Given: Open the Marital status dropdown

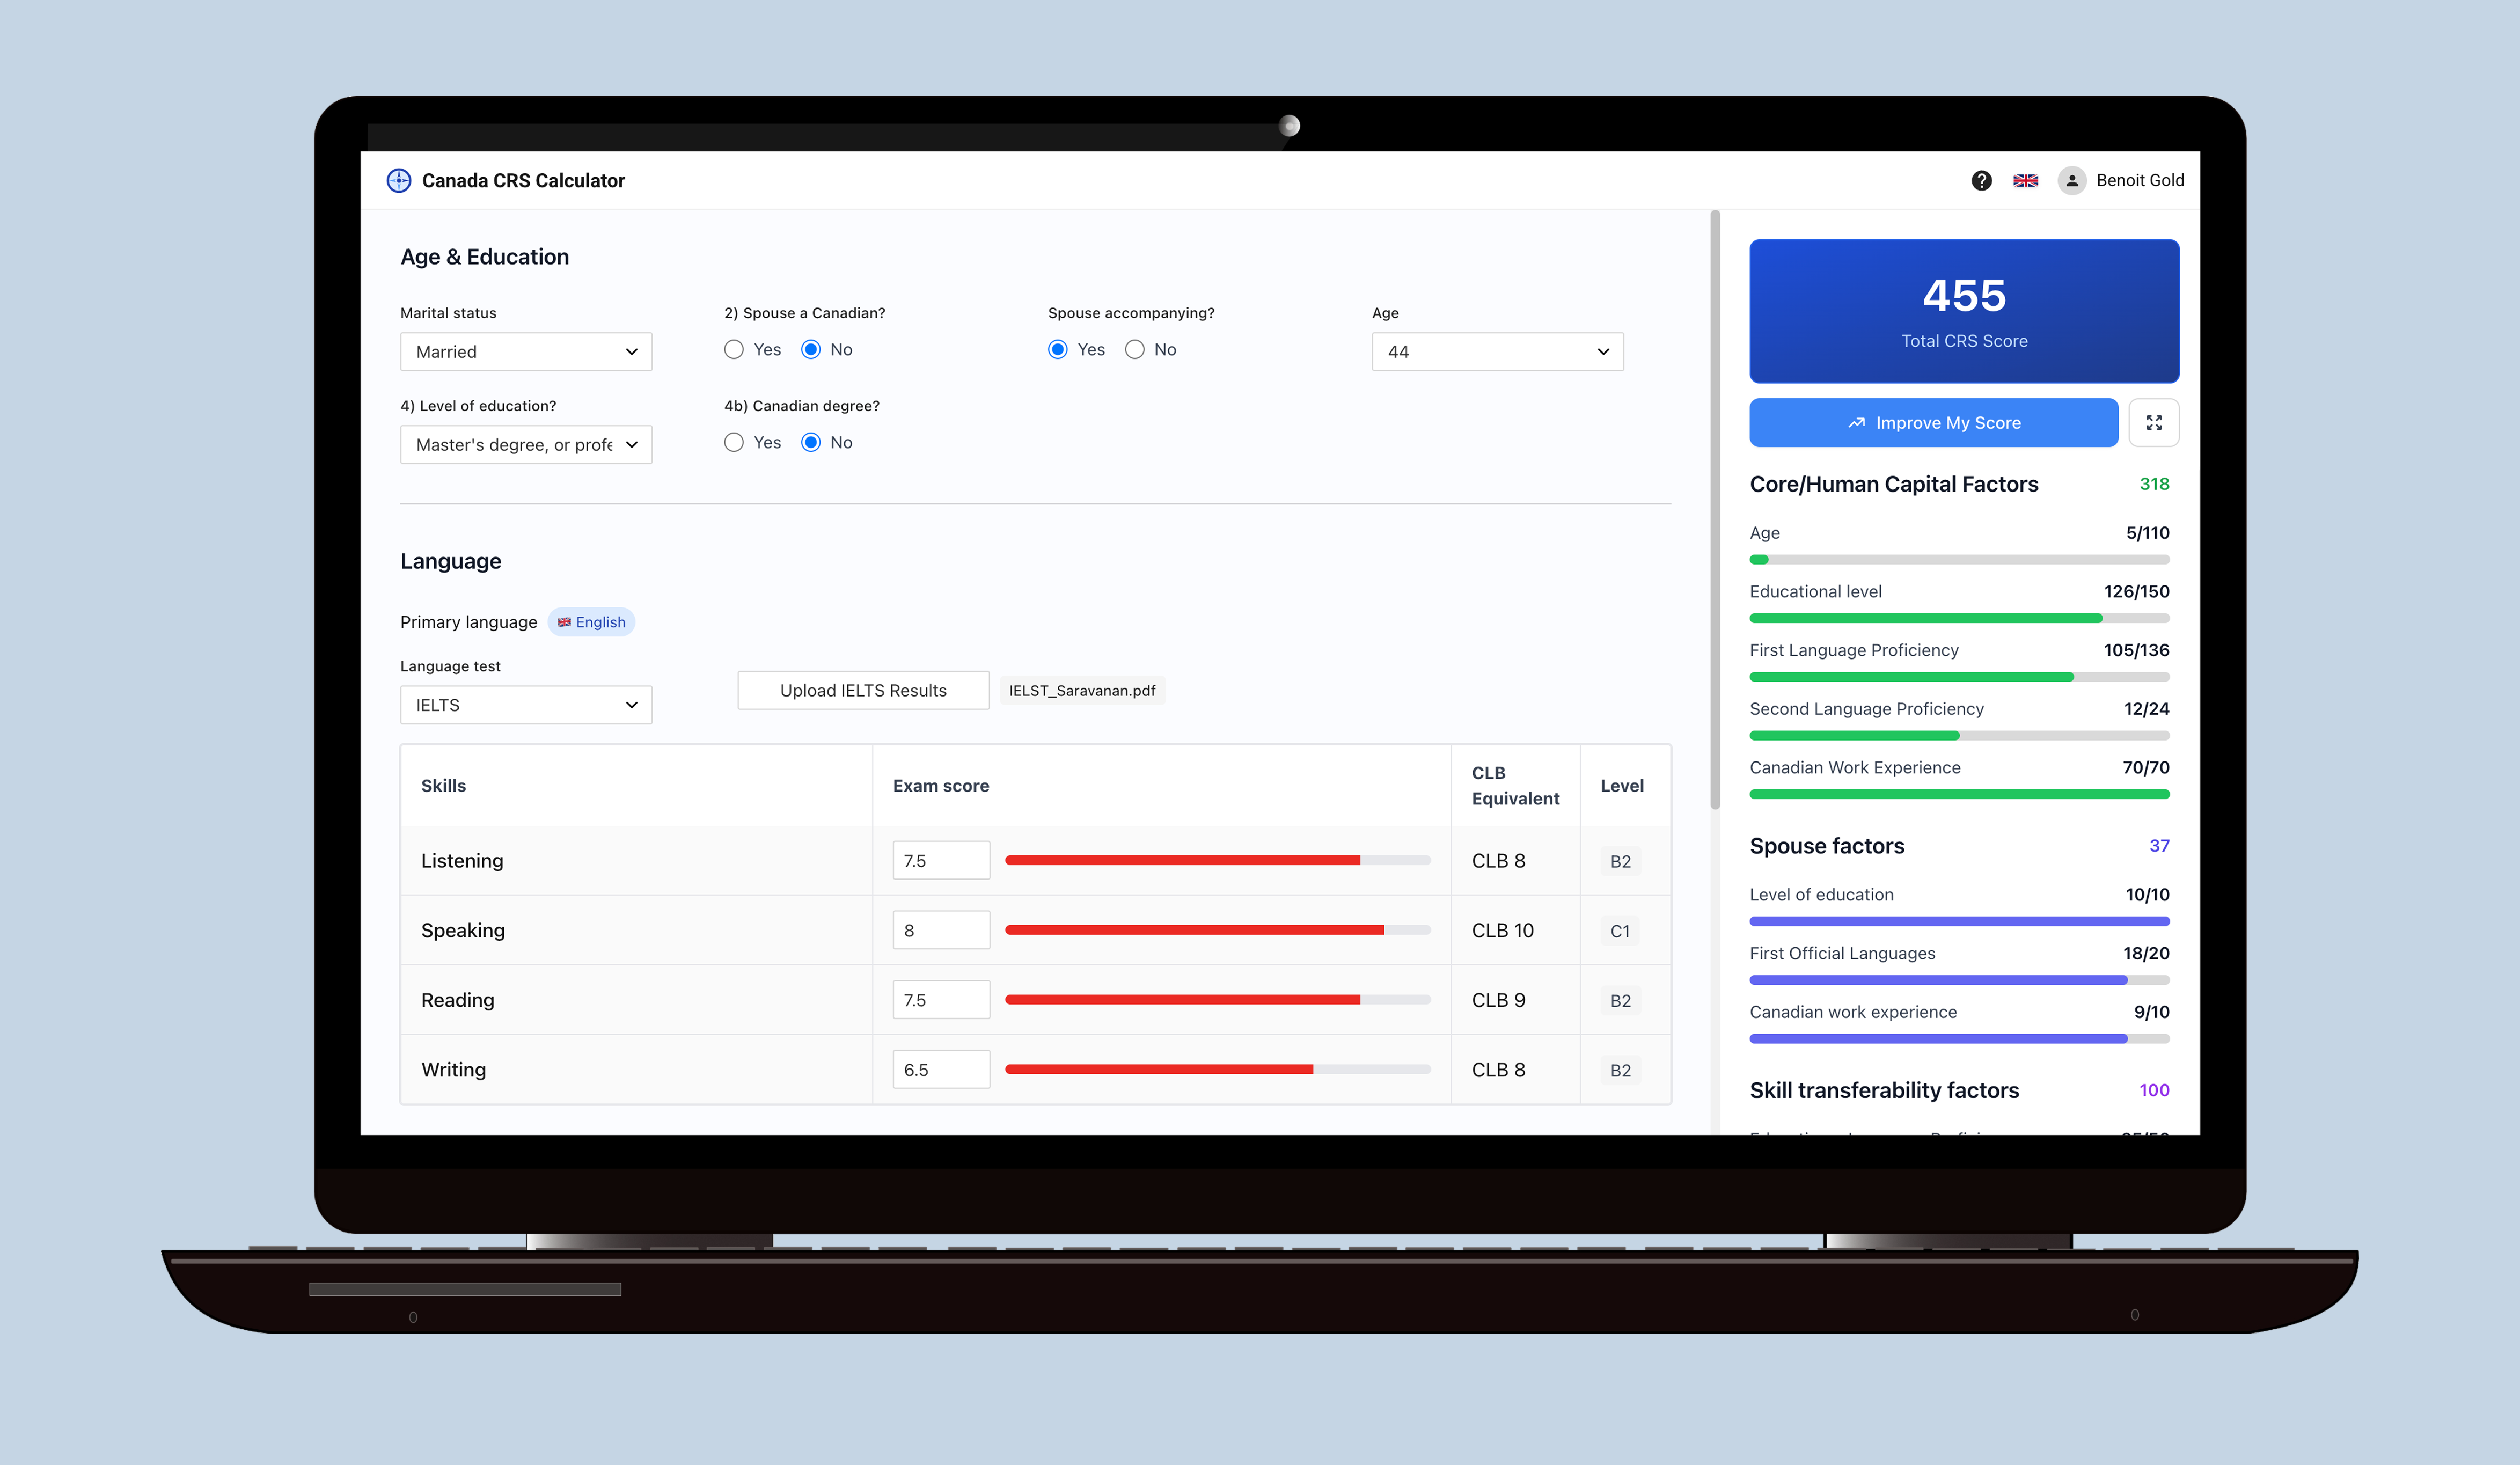Looking at the screenshot, I should 526,352.
